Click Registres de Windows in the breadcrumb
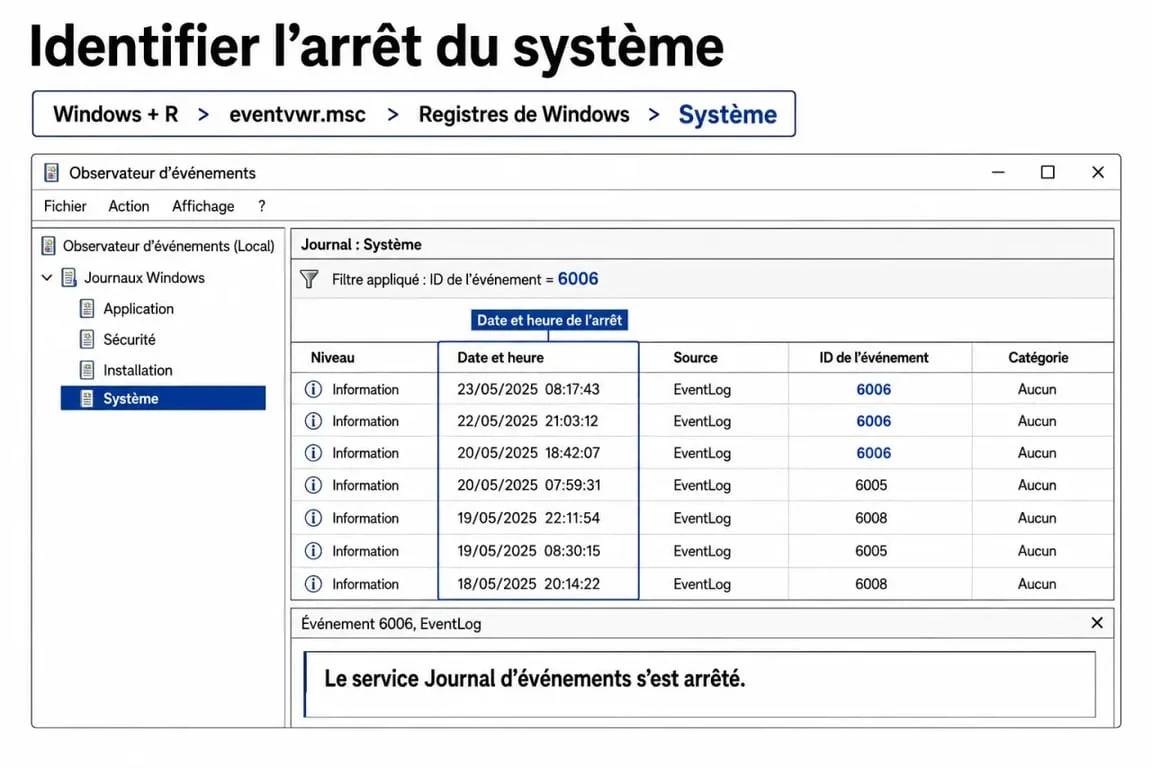 [x=524, y=114]
